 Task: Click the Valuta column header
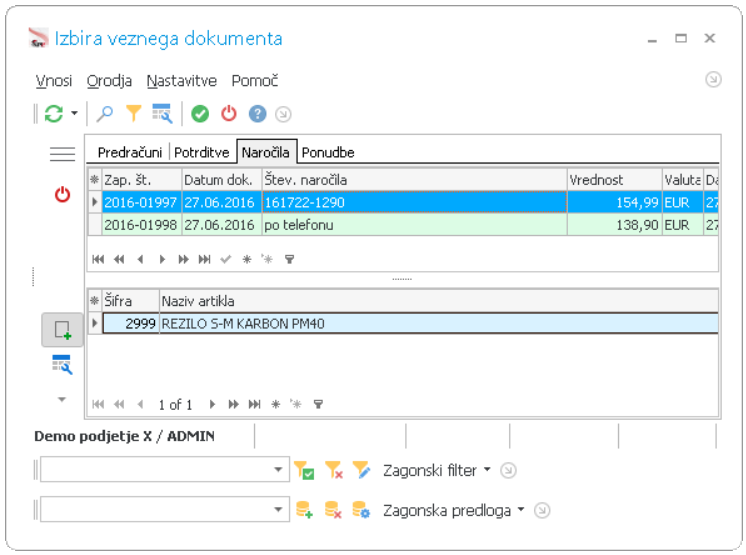point(683,180)
